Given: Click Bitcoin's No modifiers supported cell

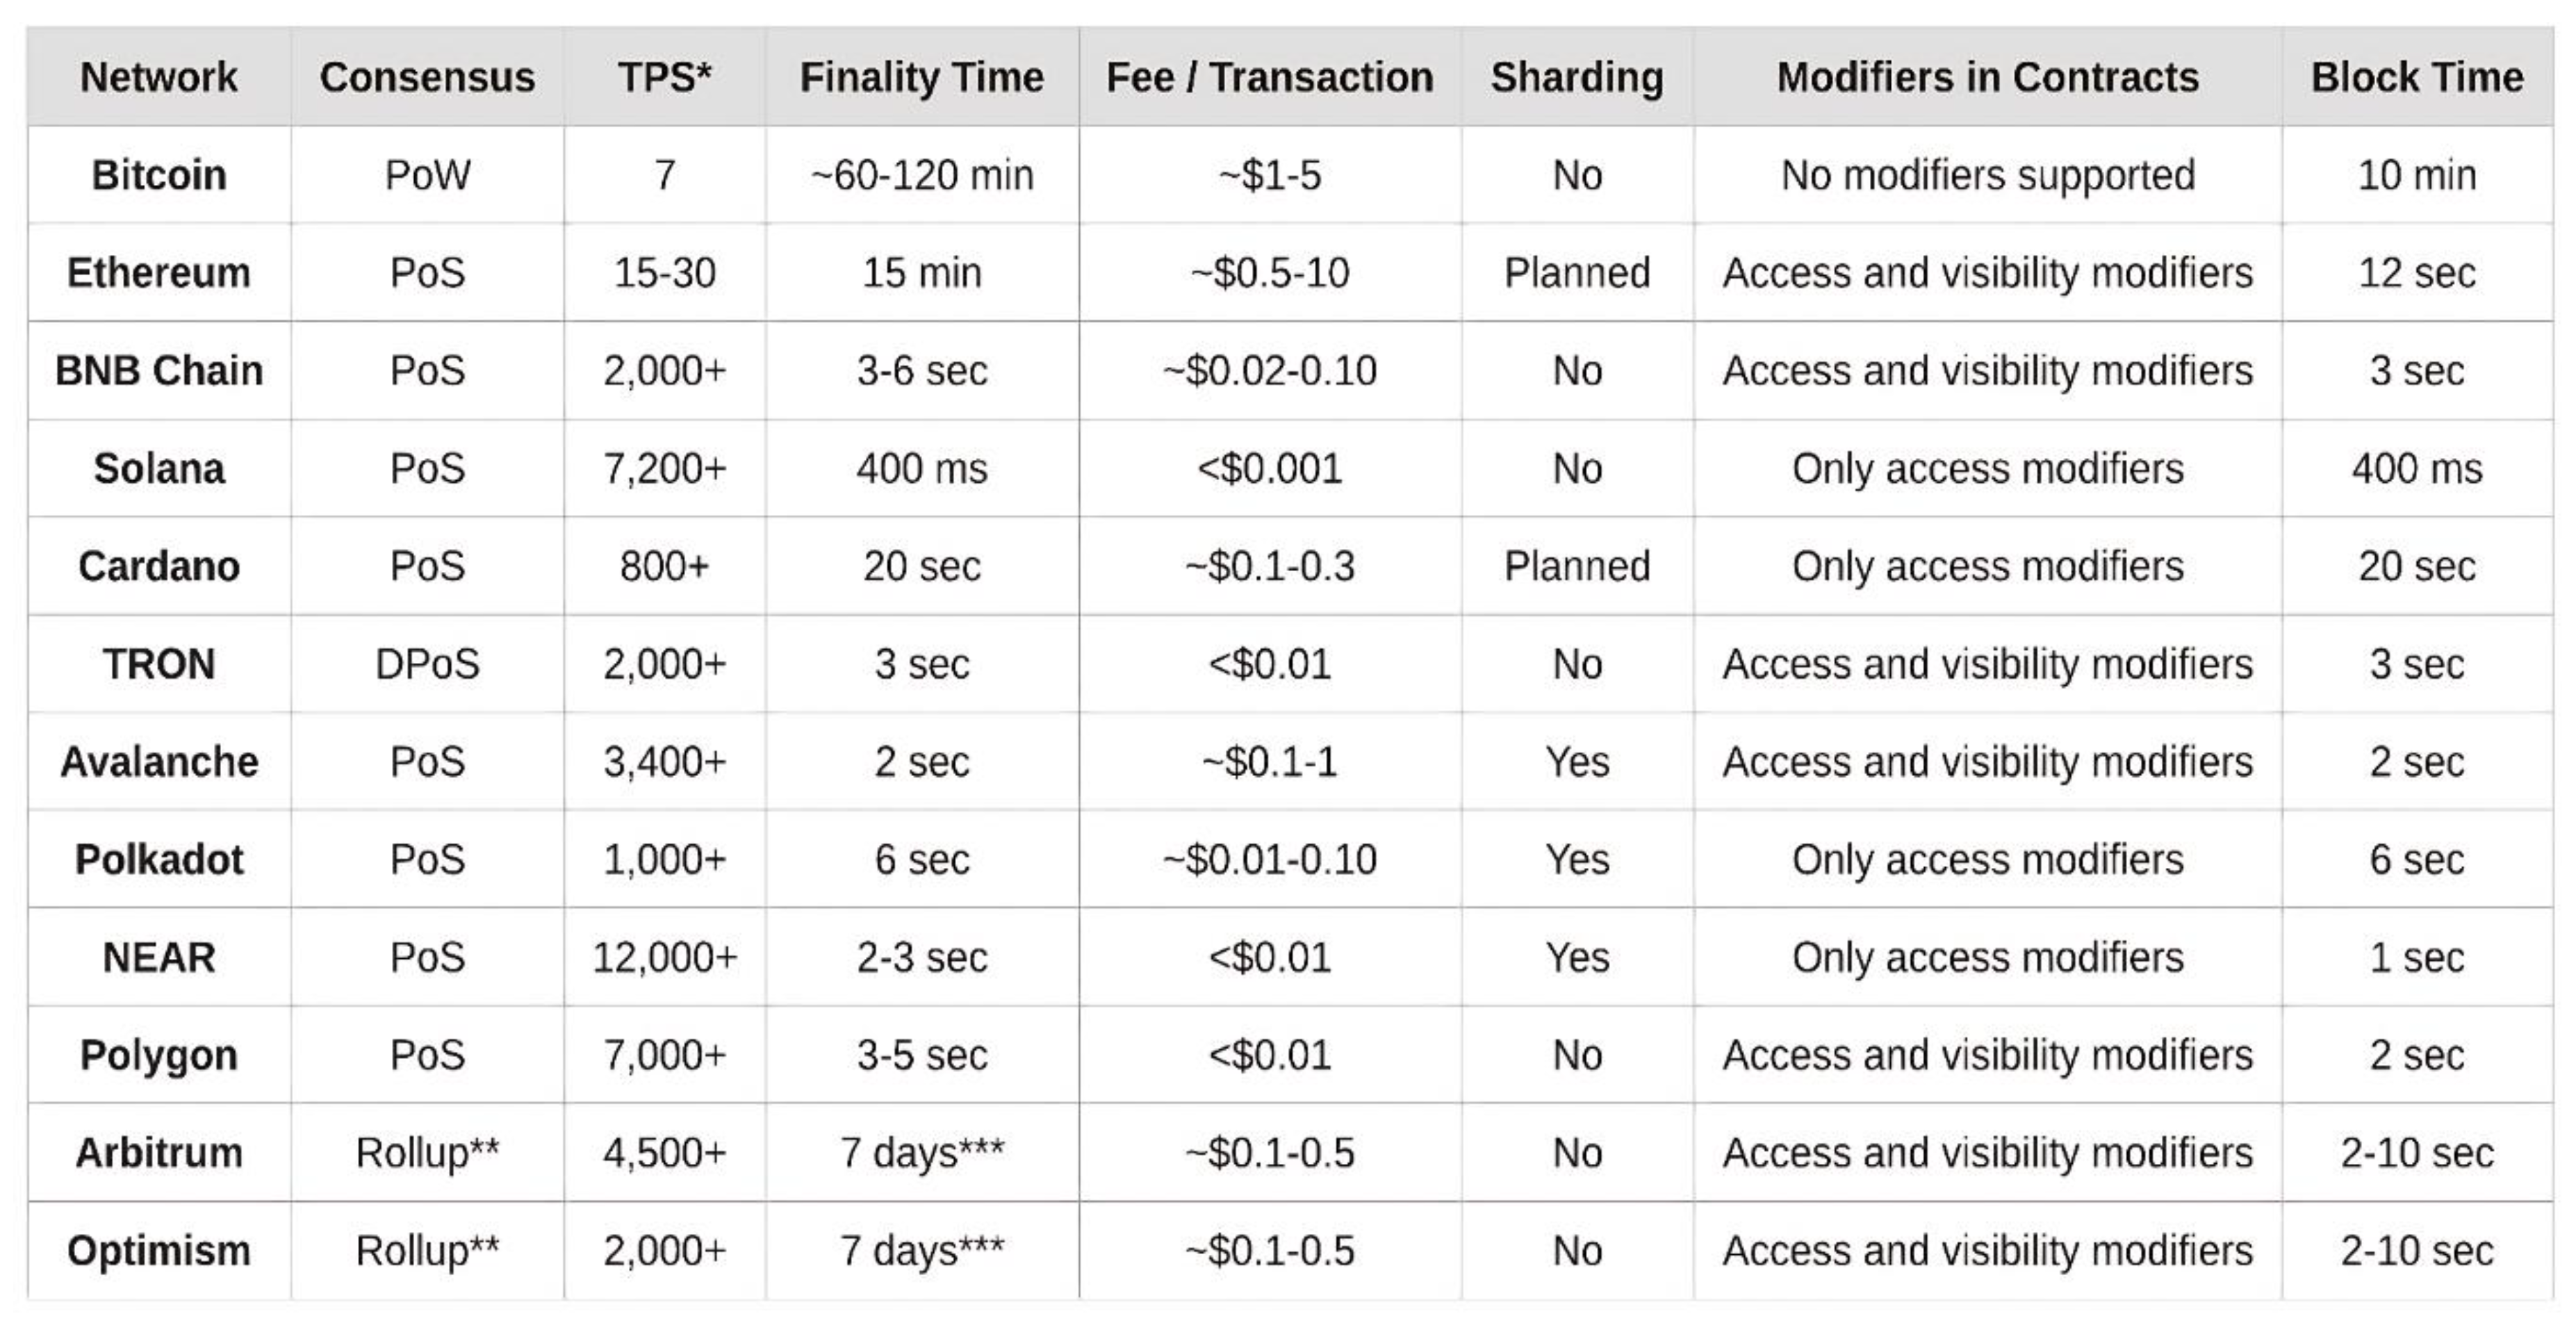Looking at the screenshot, I should click(x=1988, y=175).
